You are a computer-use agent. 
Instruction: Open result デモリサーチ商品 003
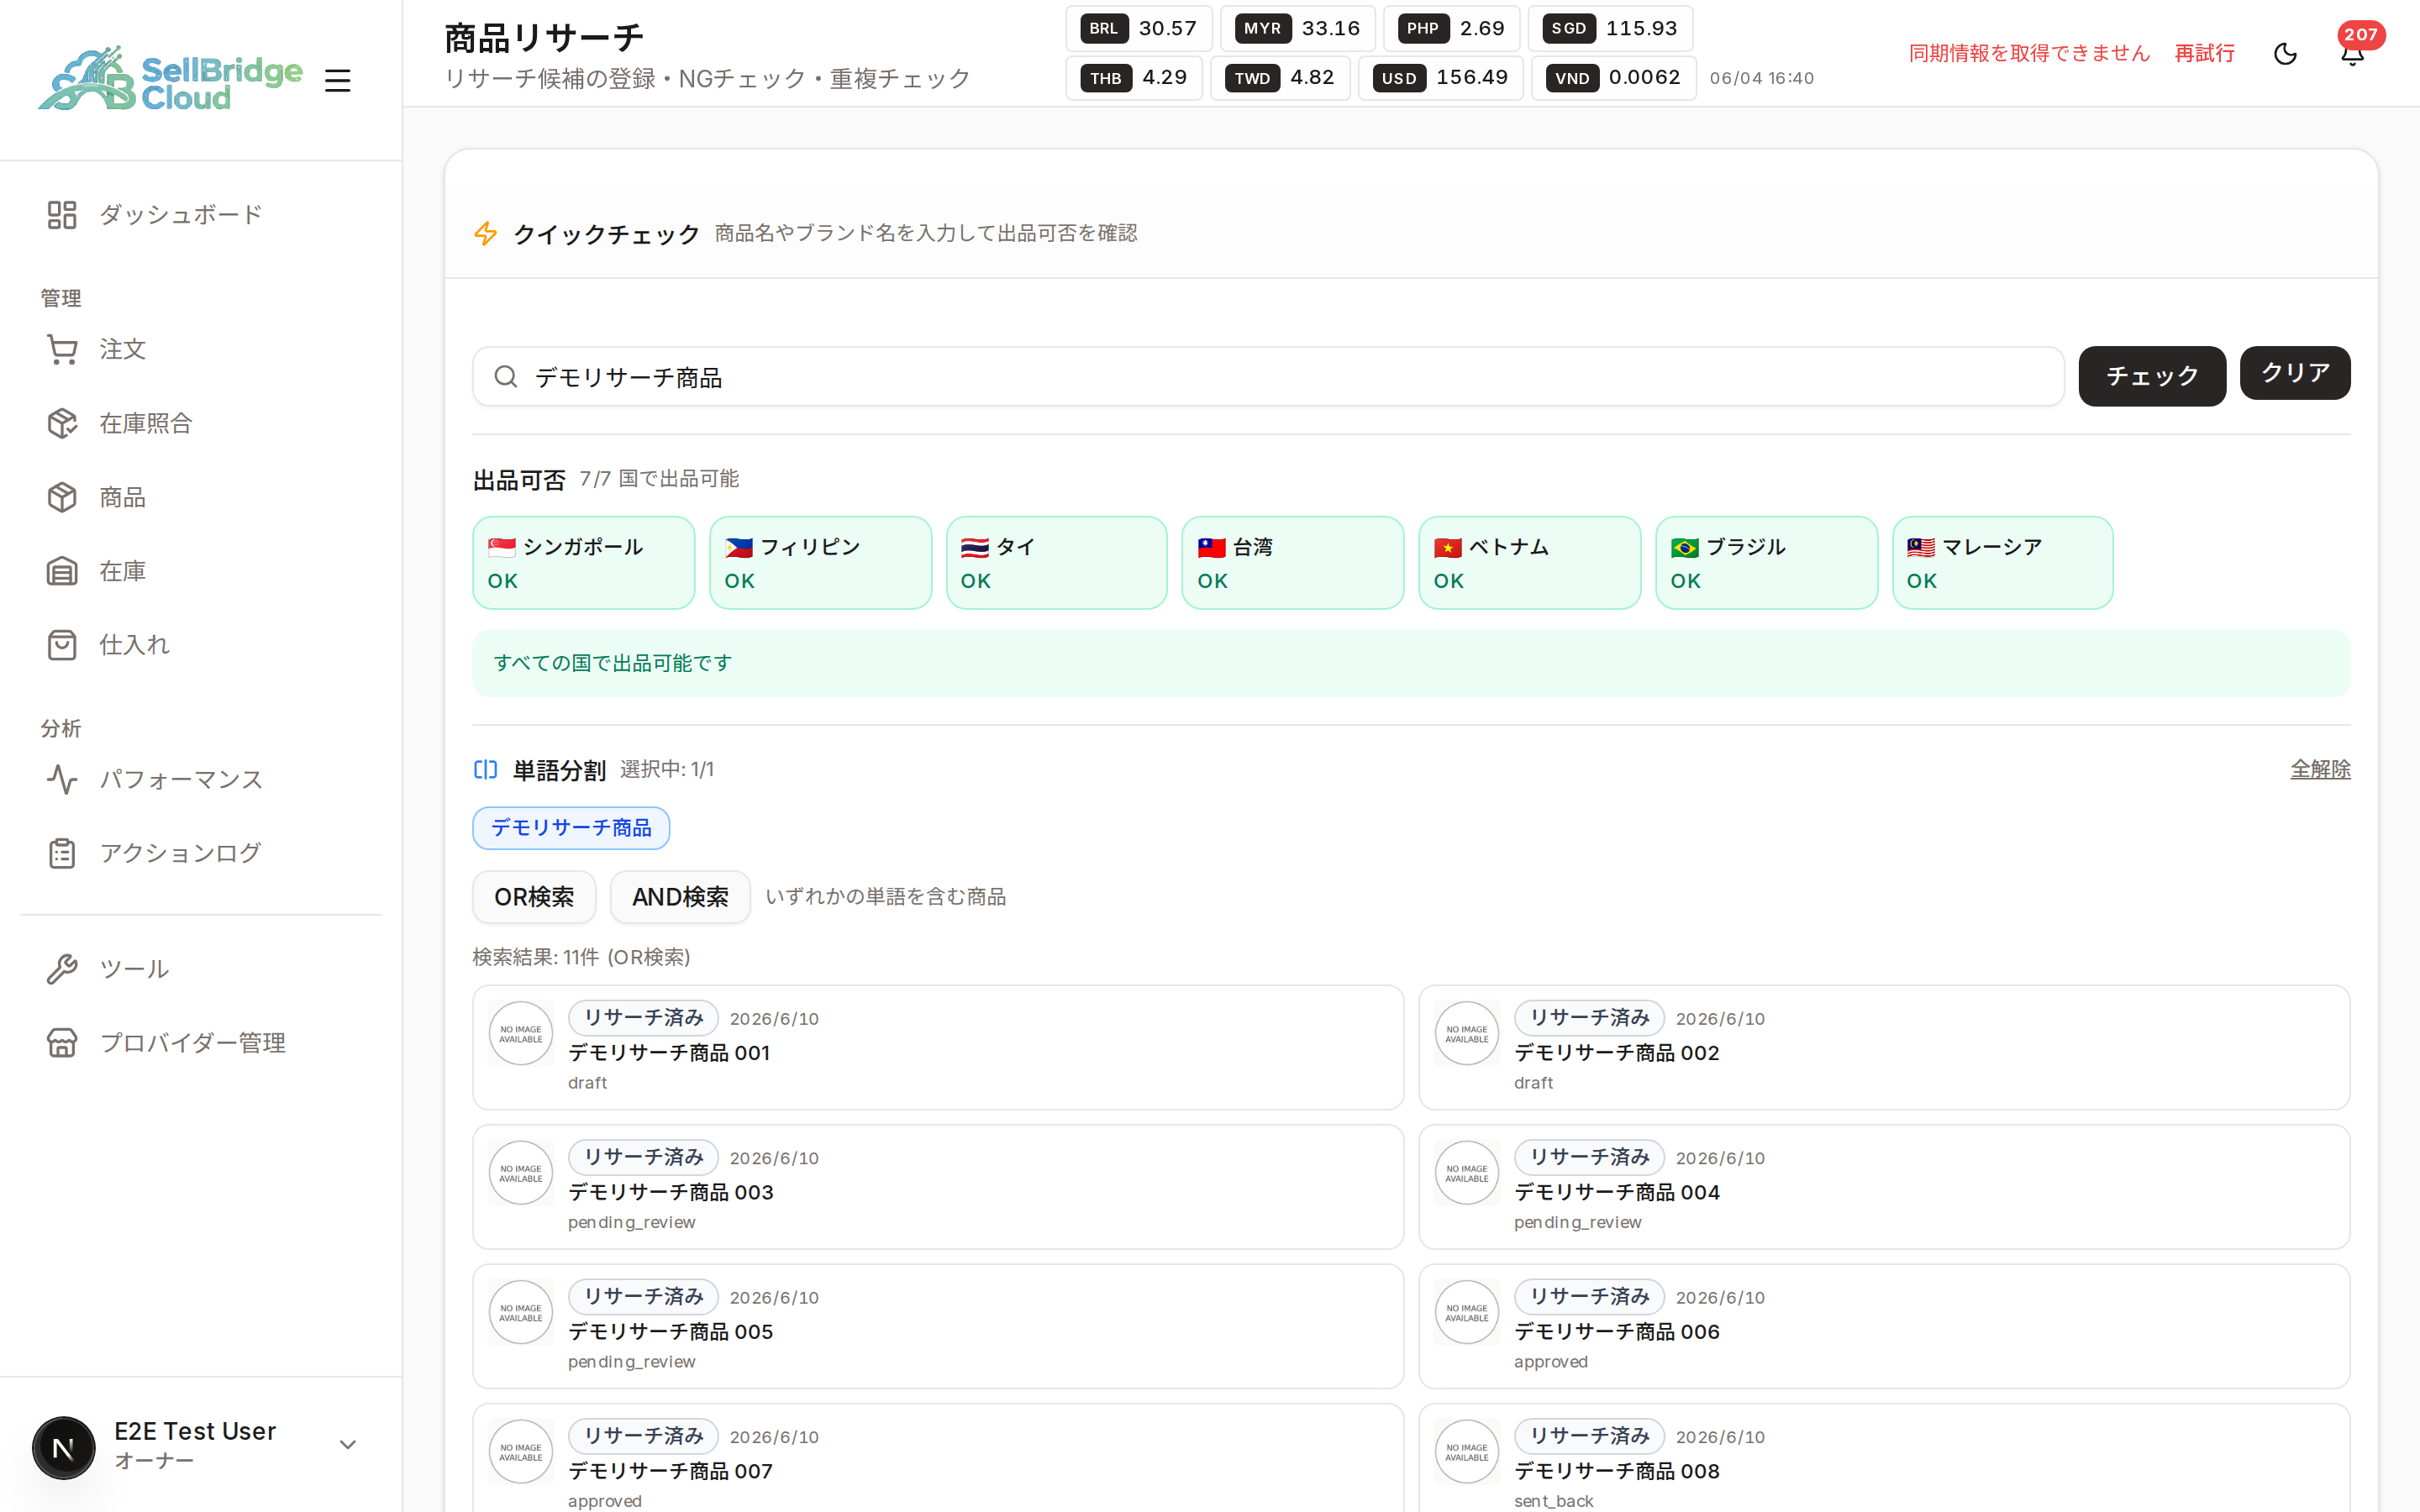click(938, 1187)
